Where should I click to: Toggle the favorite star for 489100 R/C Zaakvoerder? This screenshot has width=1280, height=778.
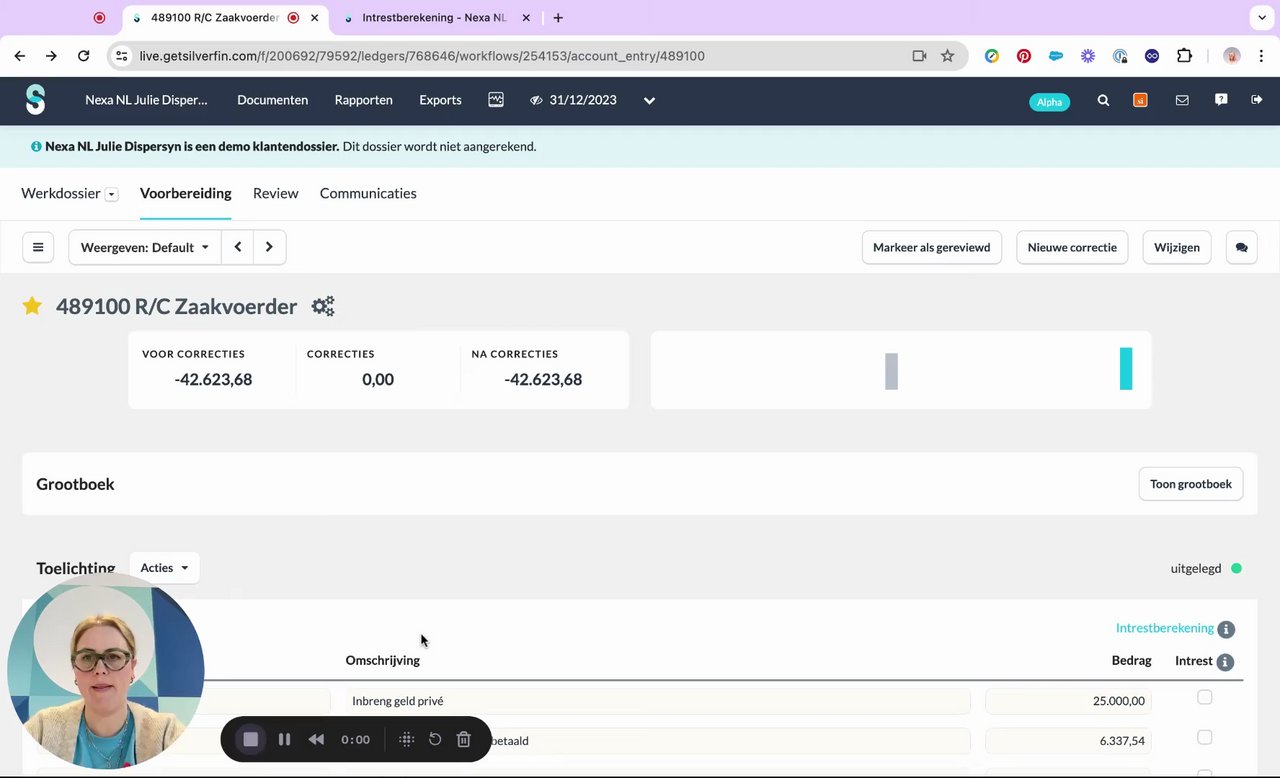[x=32, y=306]
